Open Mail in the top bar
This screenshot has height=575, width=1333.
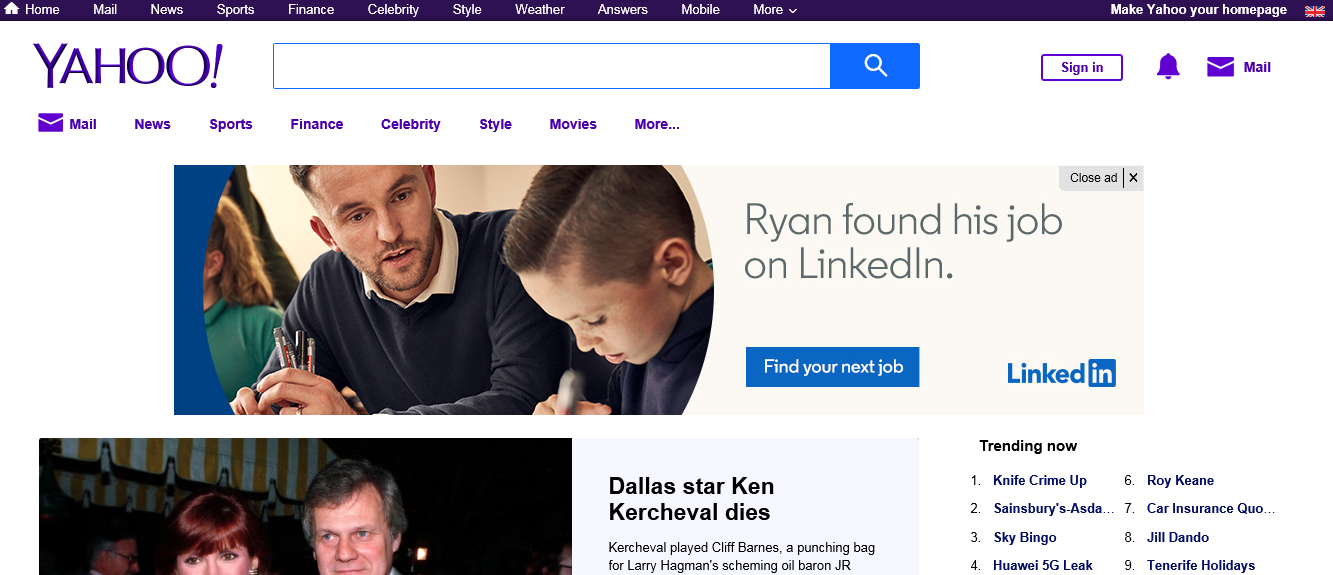point(105,9)
